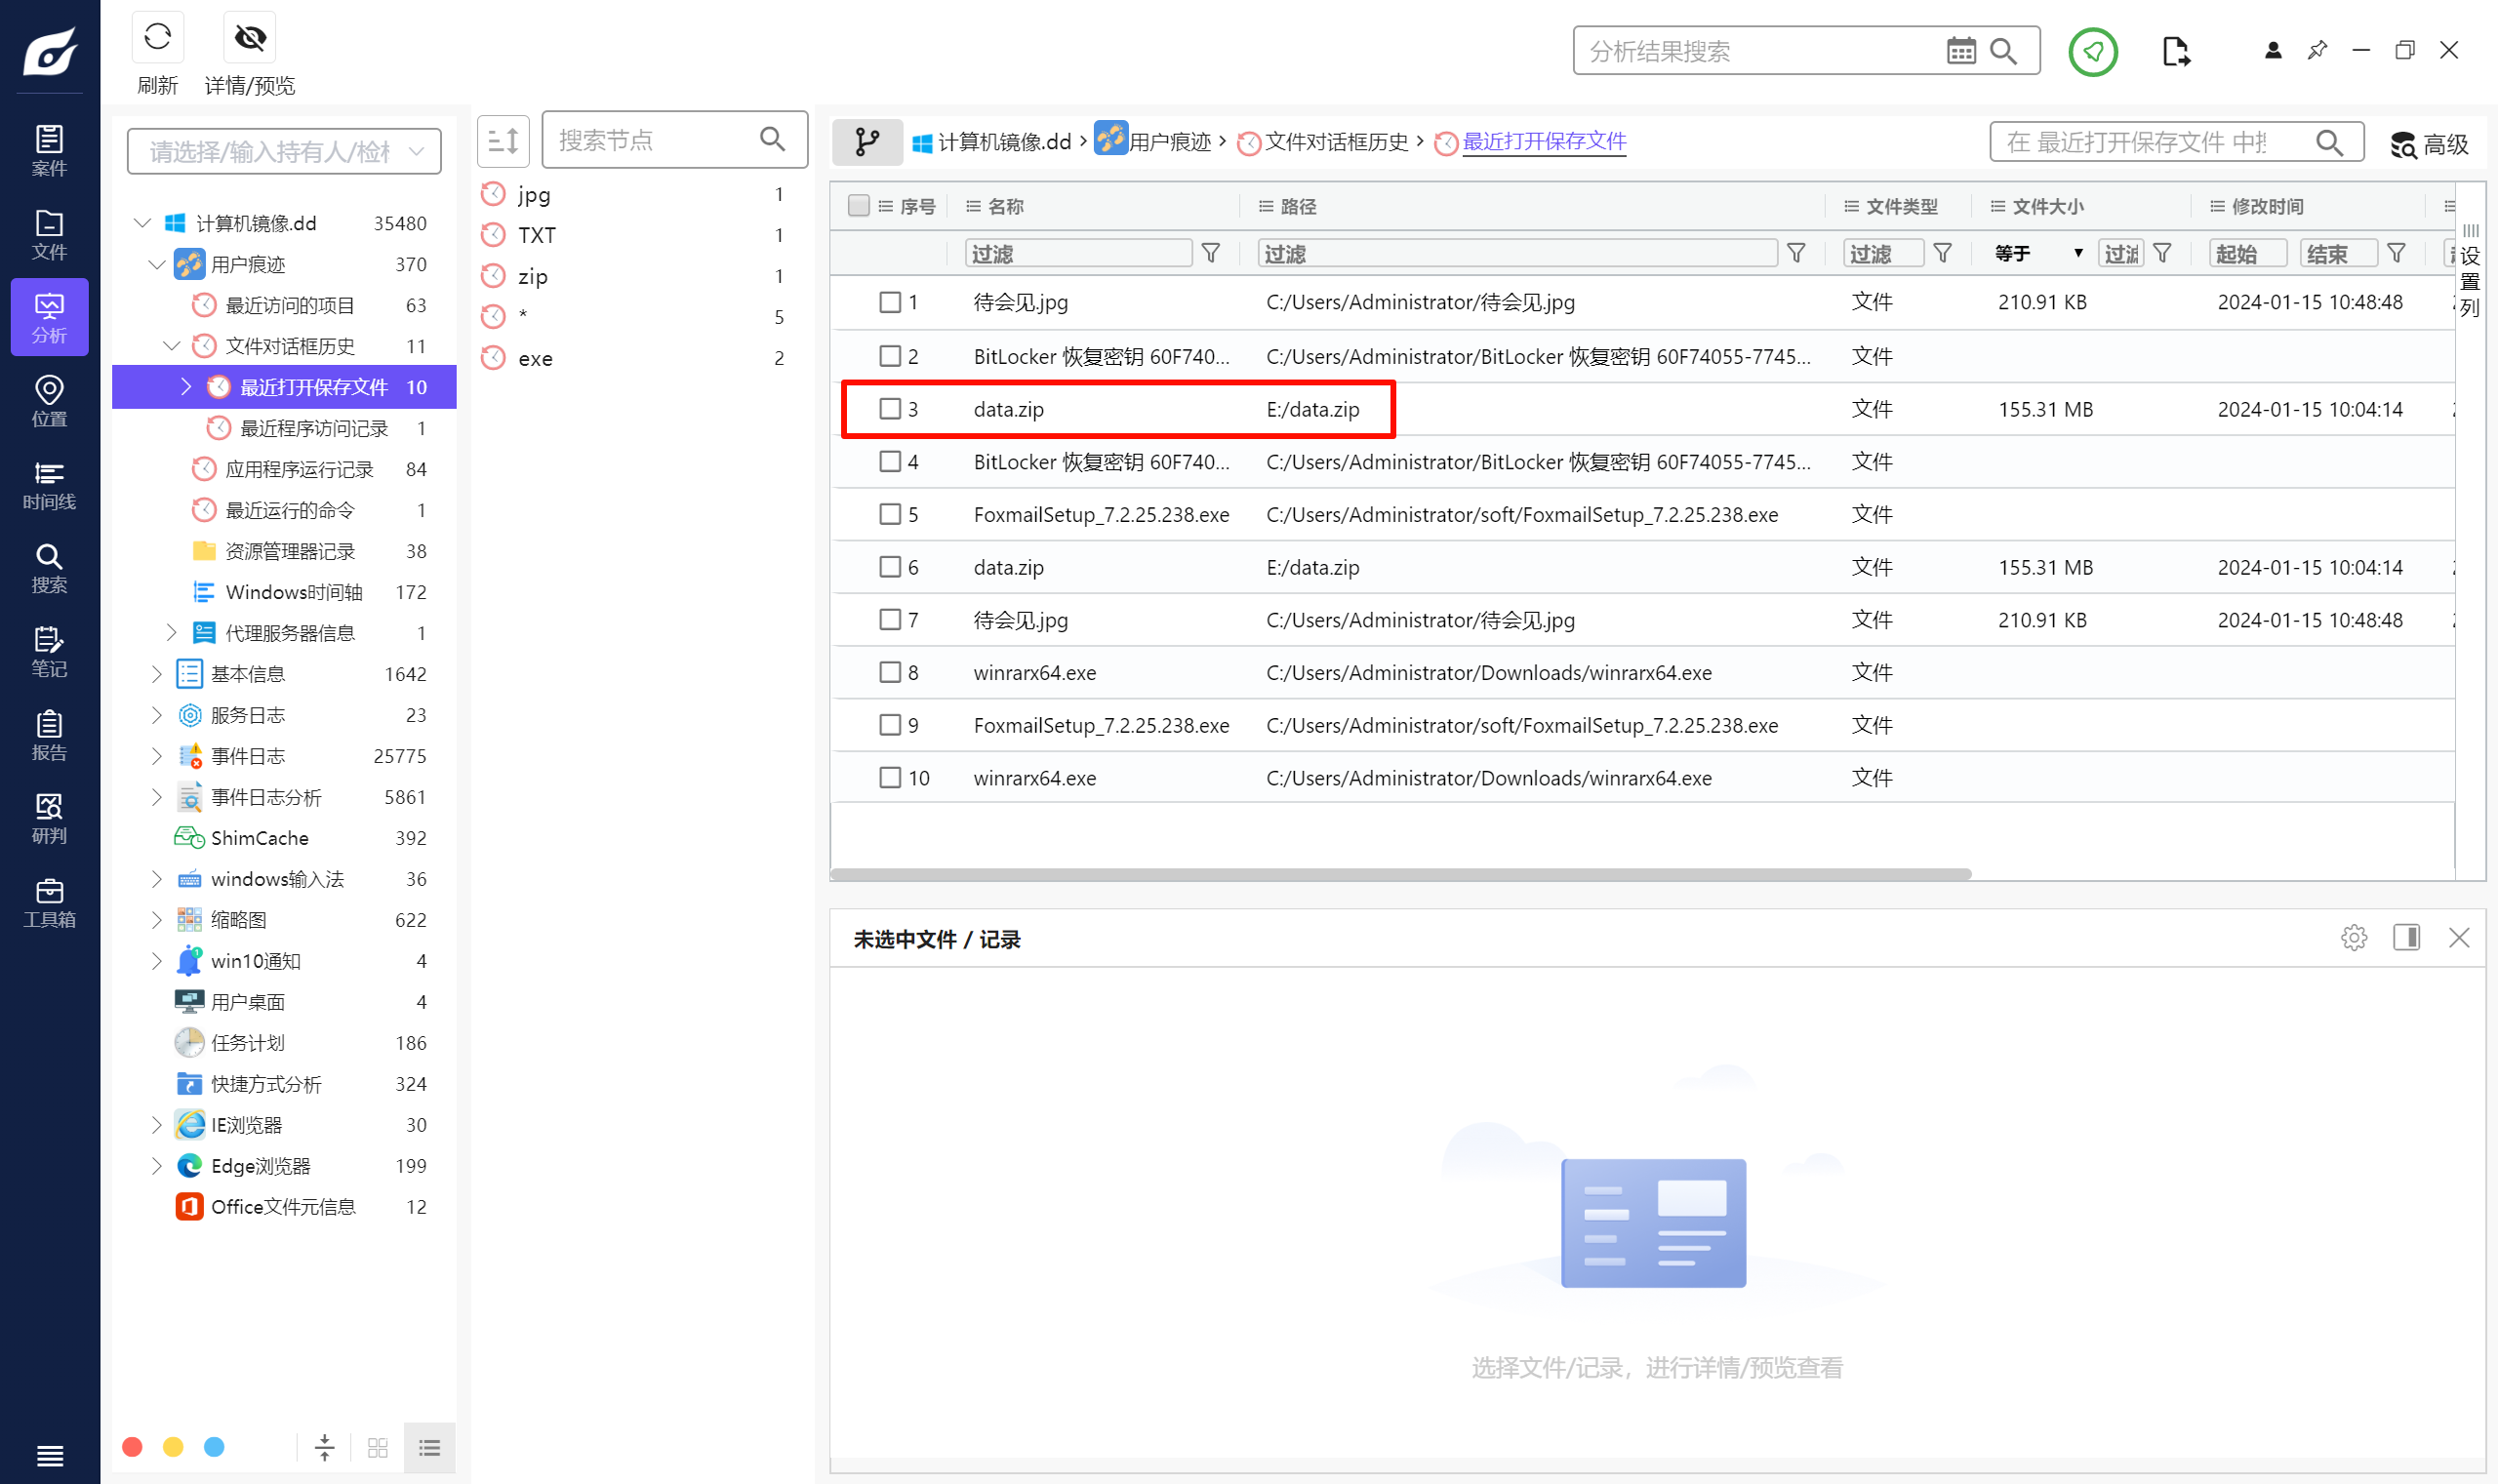
Task: Open the 时间线 sidebar section
Action: coord(49,485)
